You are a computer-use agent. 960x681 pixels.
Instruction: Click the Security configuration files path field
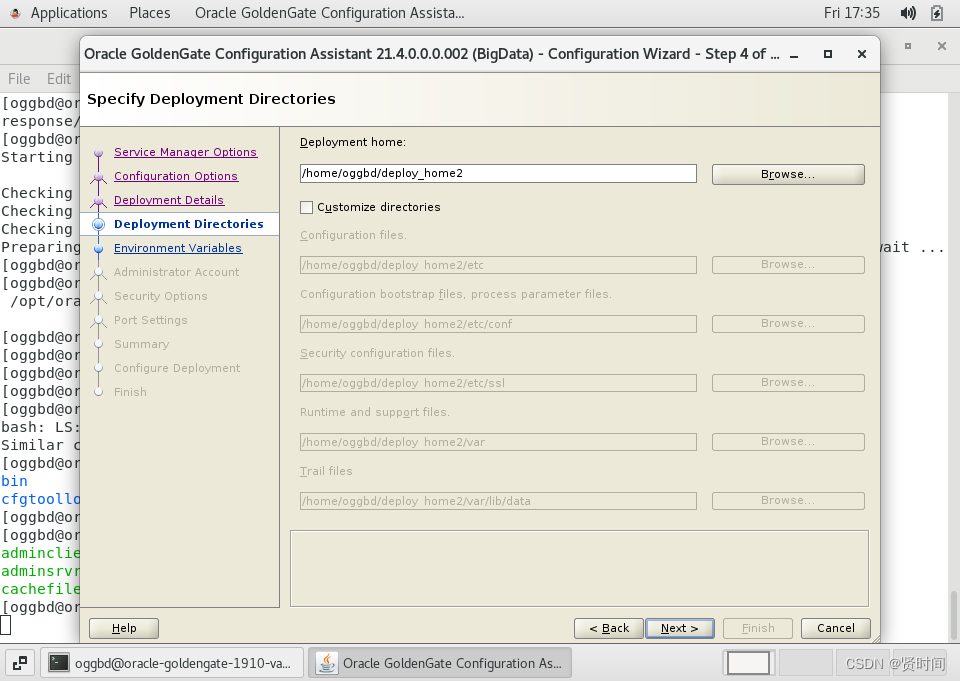tap(498, 383)
